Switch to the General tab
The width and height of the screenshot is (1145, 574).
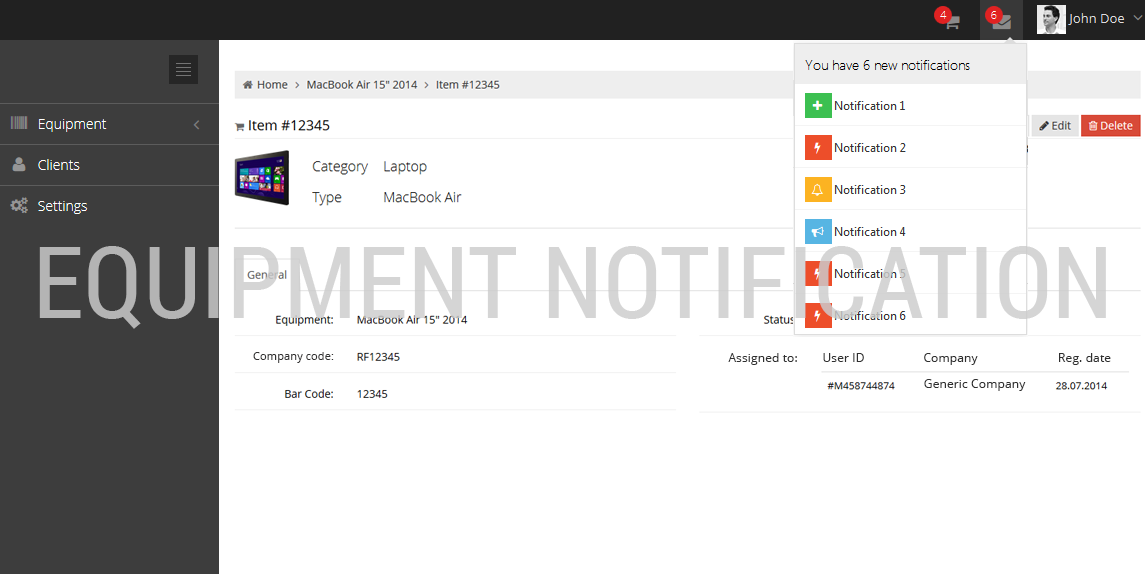[x=267, y=275]
